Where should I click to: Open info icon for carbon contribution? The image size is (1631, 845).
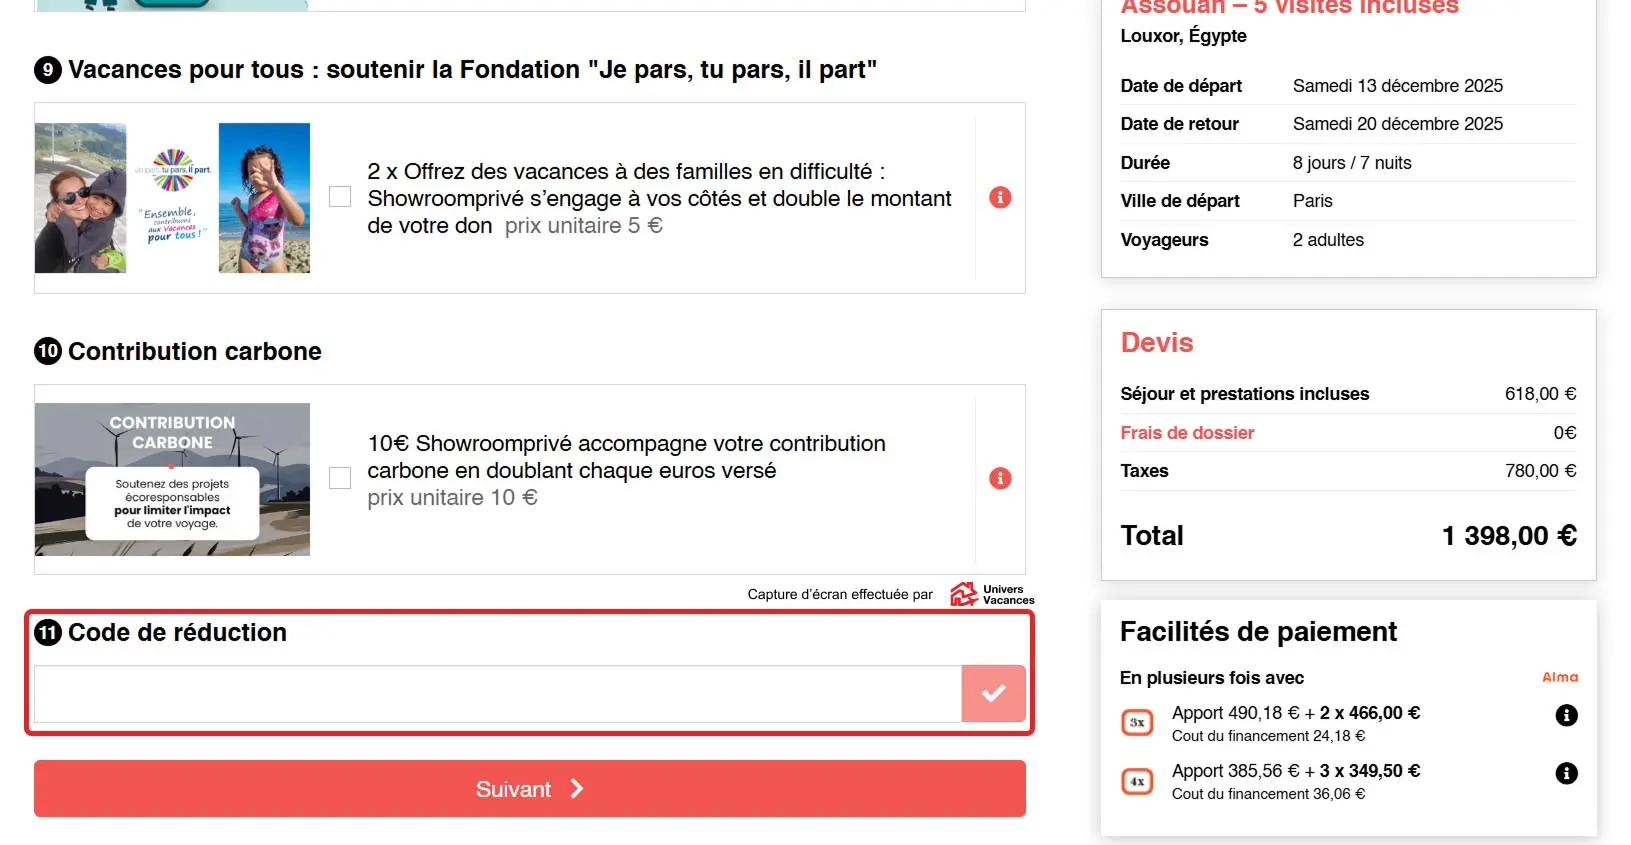(x=1000, y=479)
